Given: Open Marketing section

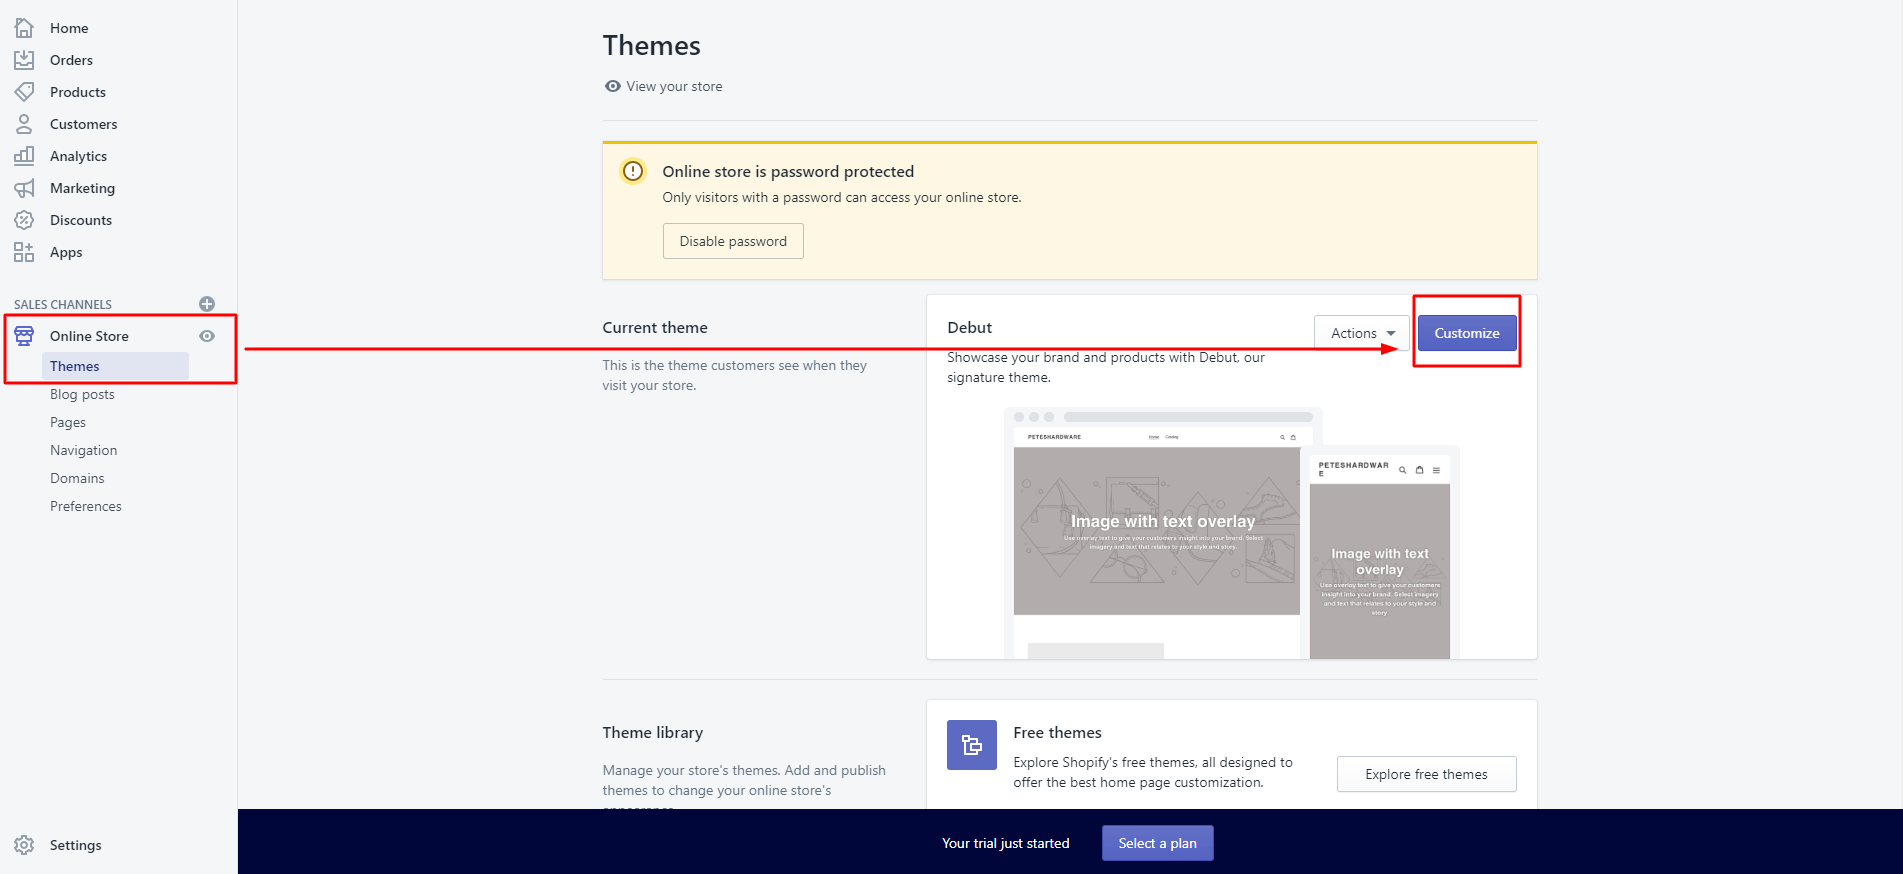Looking at the screenshot, I should [x=83, y=188].
